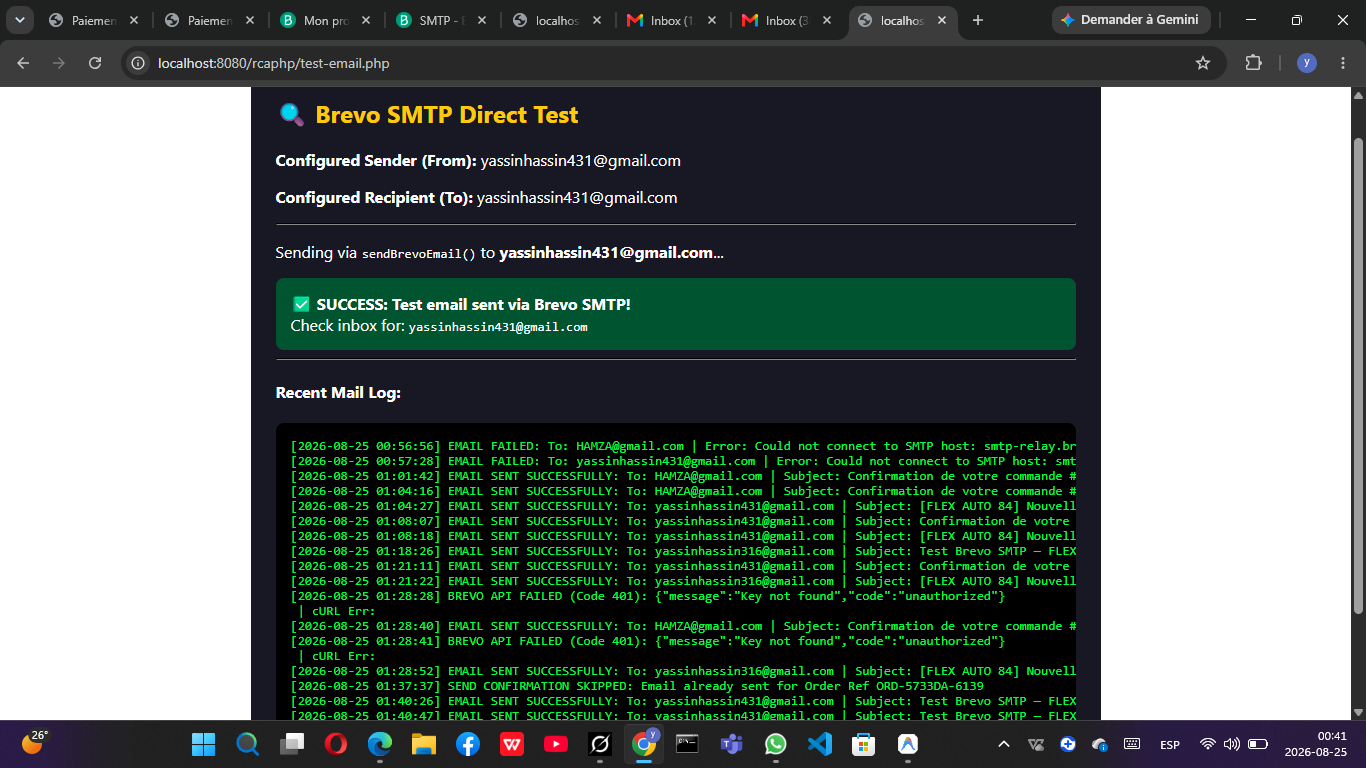Bookmark this page with the star icon
This screenshot has width=1366, height=768.
(x=1203, y=63)
